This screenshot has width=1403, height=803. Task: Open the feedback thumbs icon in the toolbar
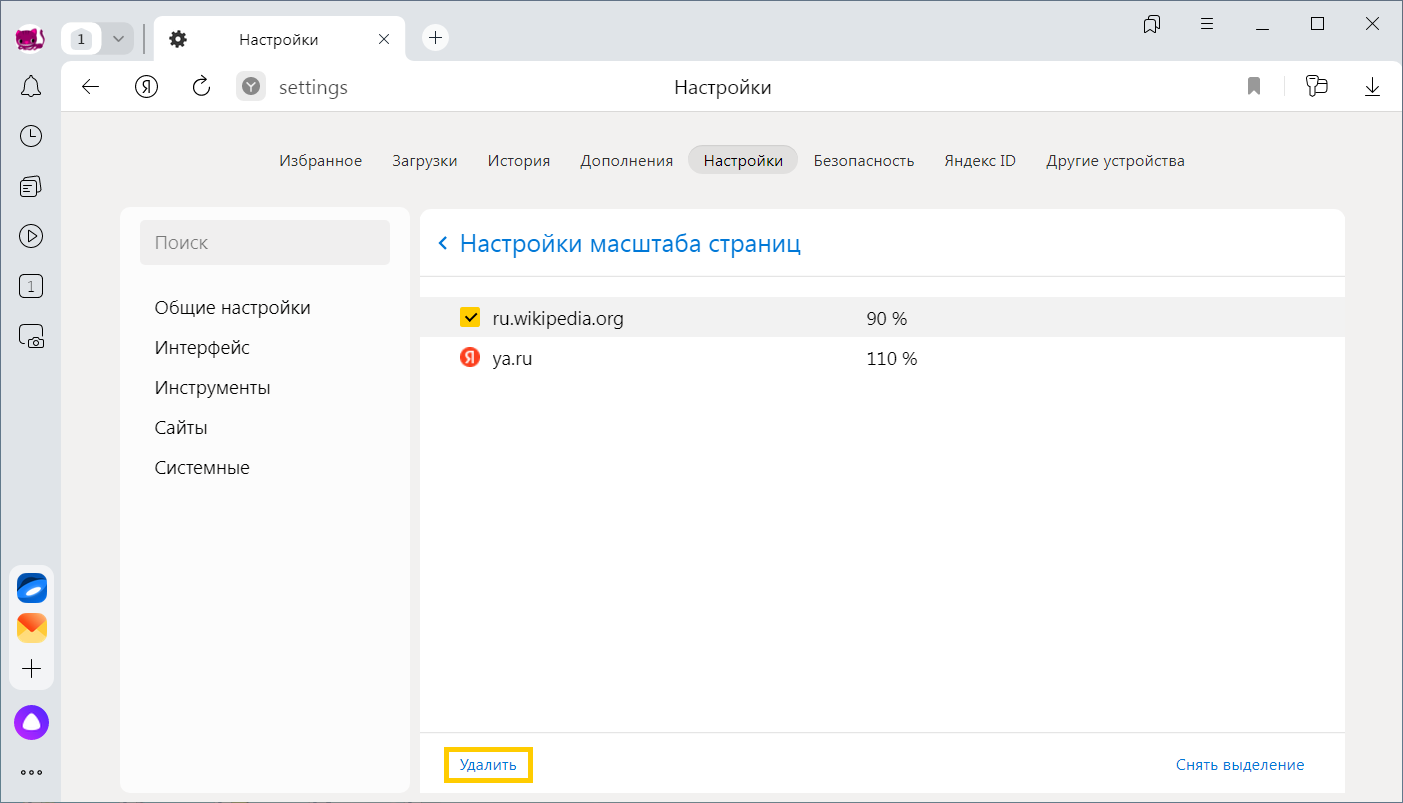coord(1317,87)
